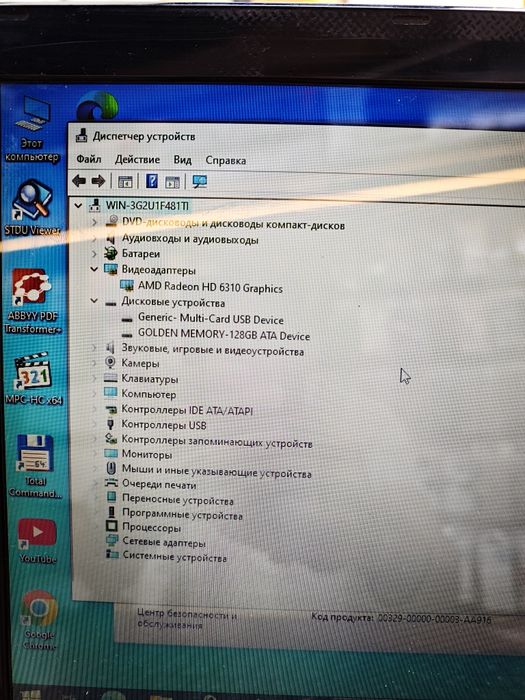Expand the Батареи category arrow
This screenshot has width=525, height=700.
[x=94, y=254]
